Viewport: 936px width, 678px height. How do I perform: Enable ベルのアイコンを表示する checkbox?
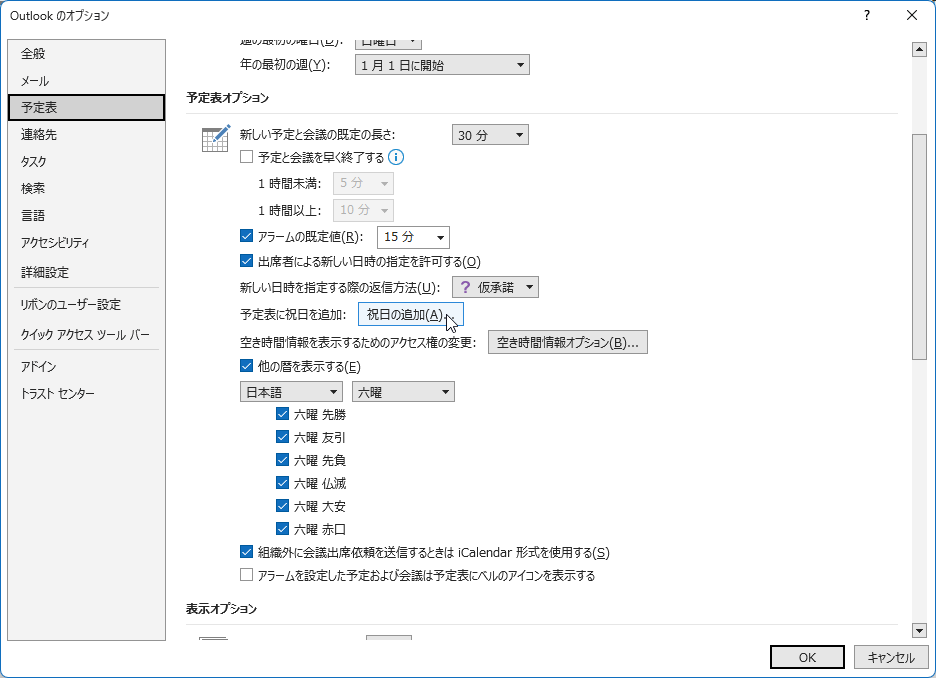[x=247, y=575]
